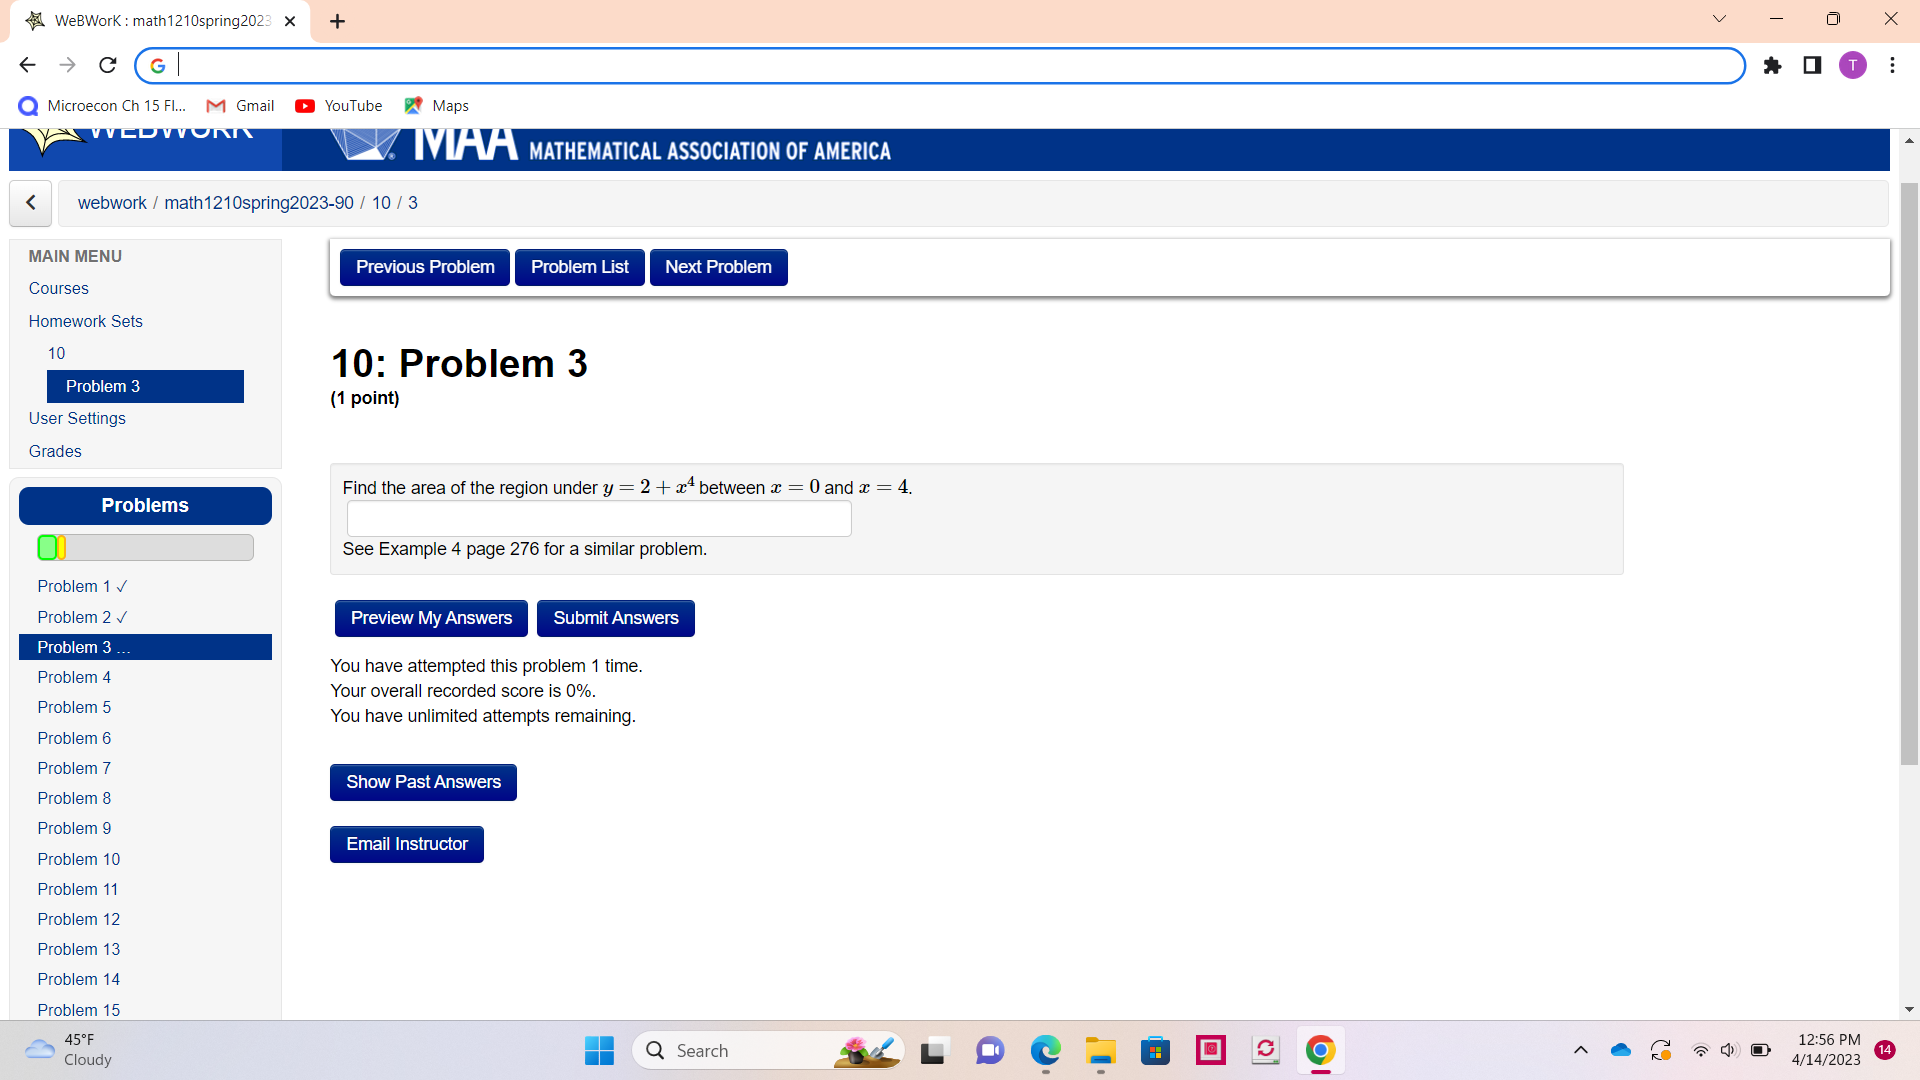Screen dimensions: 1920x1080
Task: Click the answer input field below the problem
Action: tap(598, 518)
